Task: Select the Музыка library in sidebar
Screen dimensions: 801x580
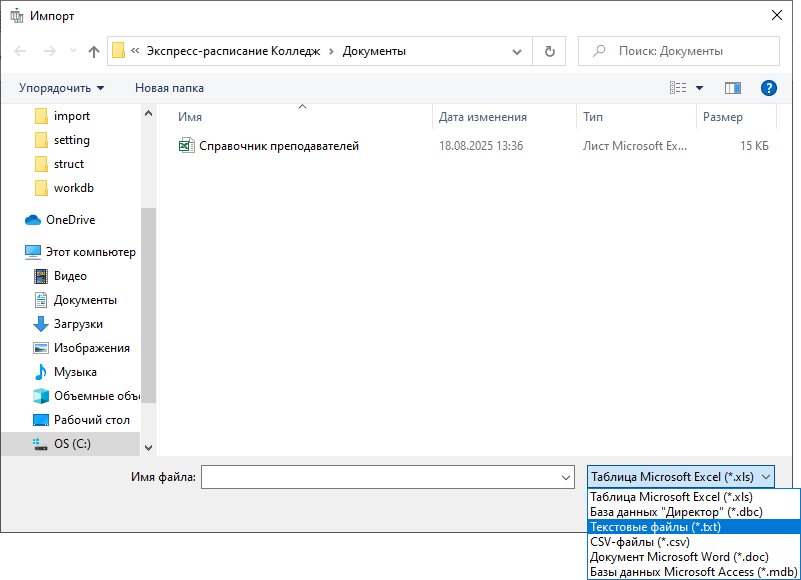Action: click(75, 372)
